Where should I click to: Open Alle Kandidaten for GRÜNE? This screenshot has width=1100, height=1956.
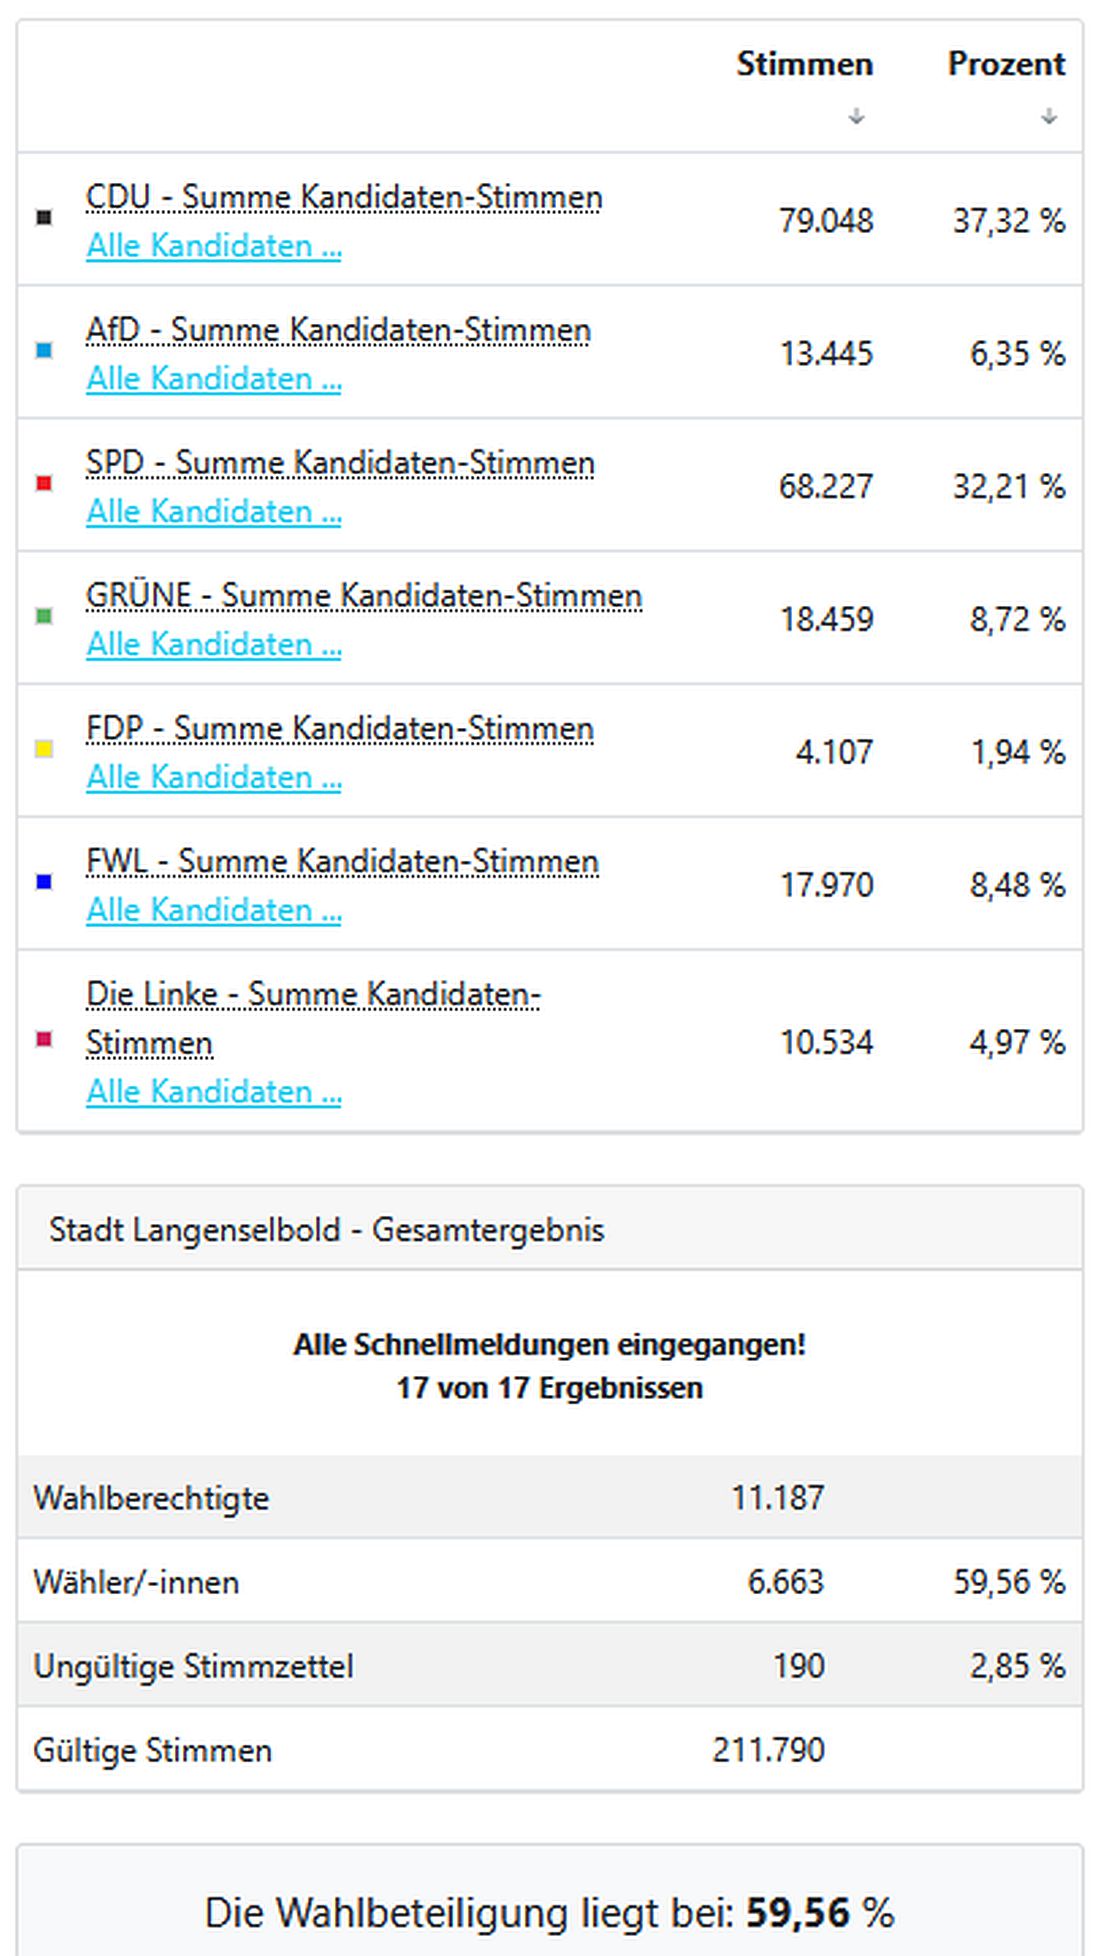tap(214, 644)
